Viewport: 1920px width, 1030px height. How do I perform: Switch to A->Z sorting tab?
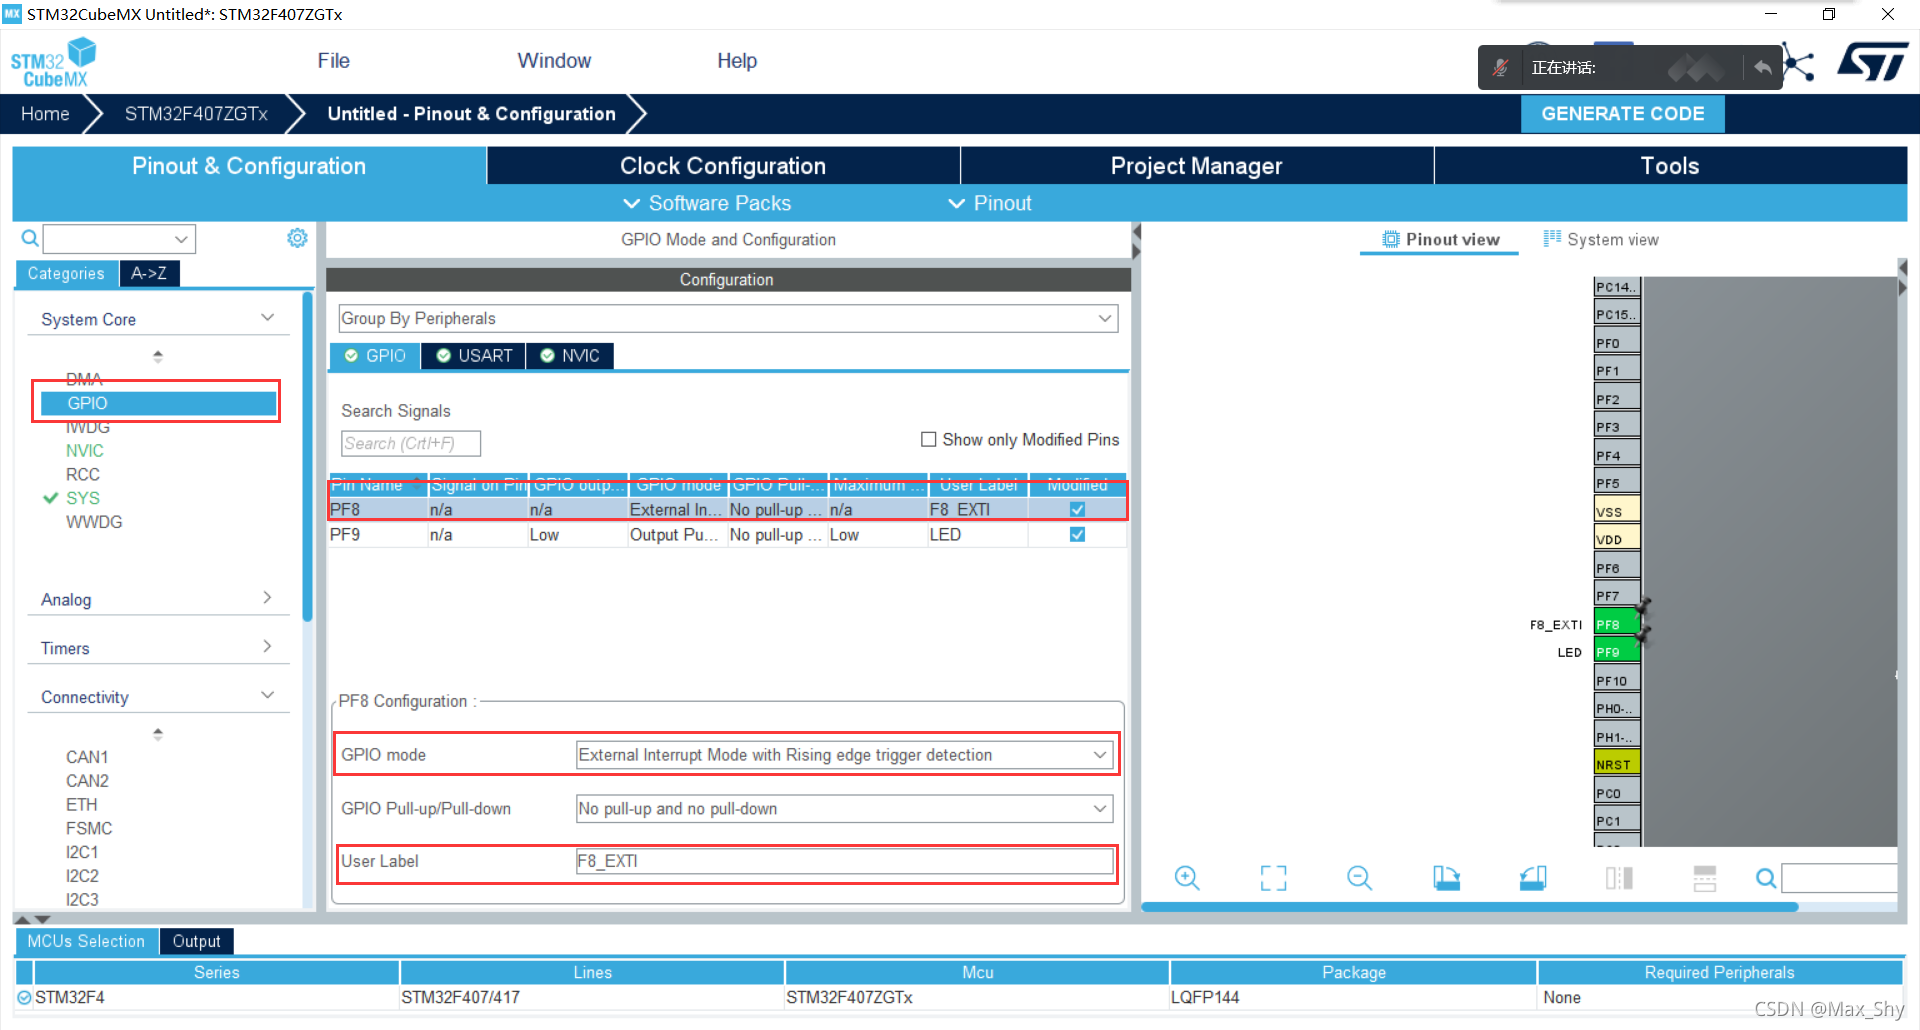pyautogui.click(x=149, y=273)
